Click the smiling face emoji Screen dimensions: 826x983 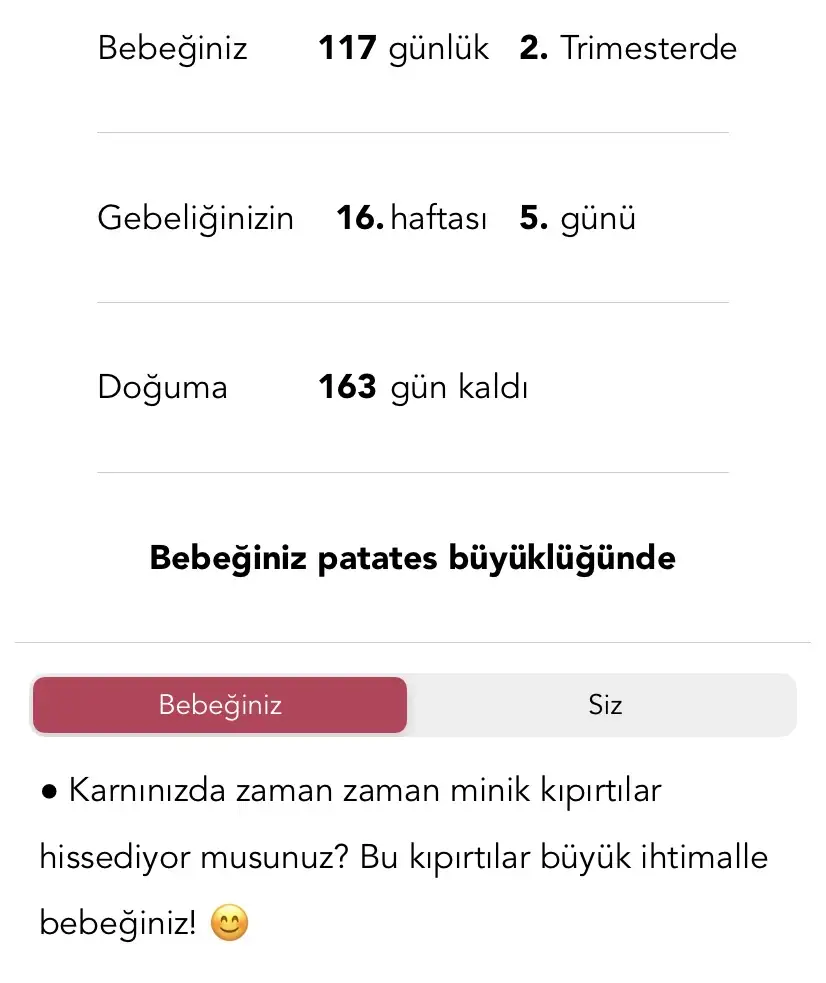point(229,924)
